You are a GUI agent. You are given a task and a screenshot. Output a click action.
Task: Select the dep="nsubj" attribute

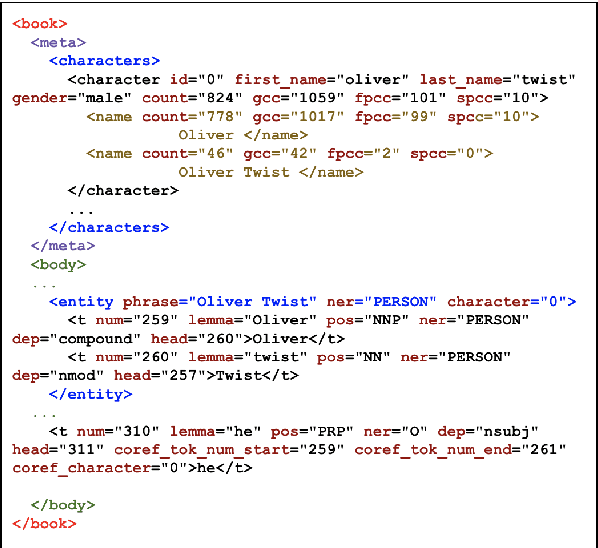(488, 431)
